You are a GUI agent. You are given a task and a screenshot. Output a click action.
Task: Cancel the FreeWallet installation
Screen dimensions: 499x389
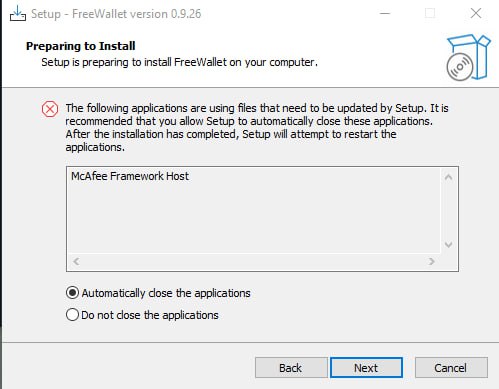coord(451,368)
